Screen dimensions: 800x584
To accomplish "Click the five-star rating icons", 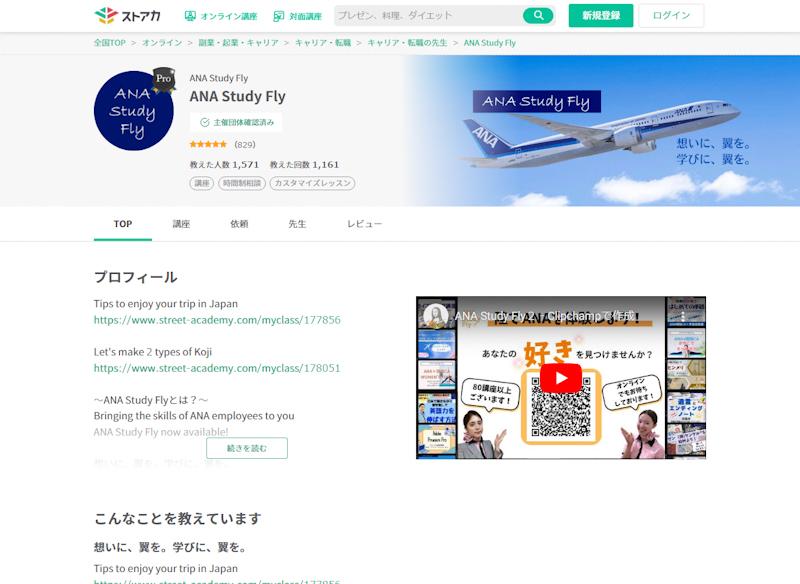I will 208,144.
